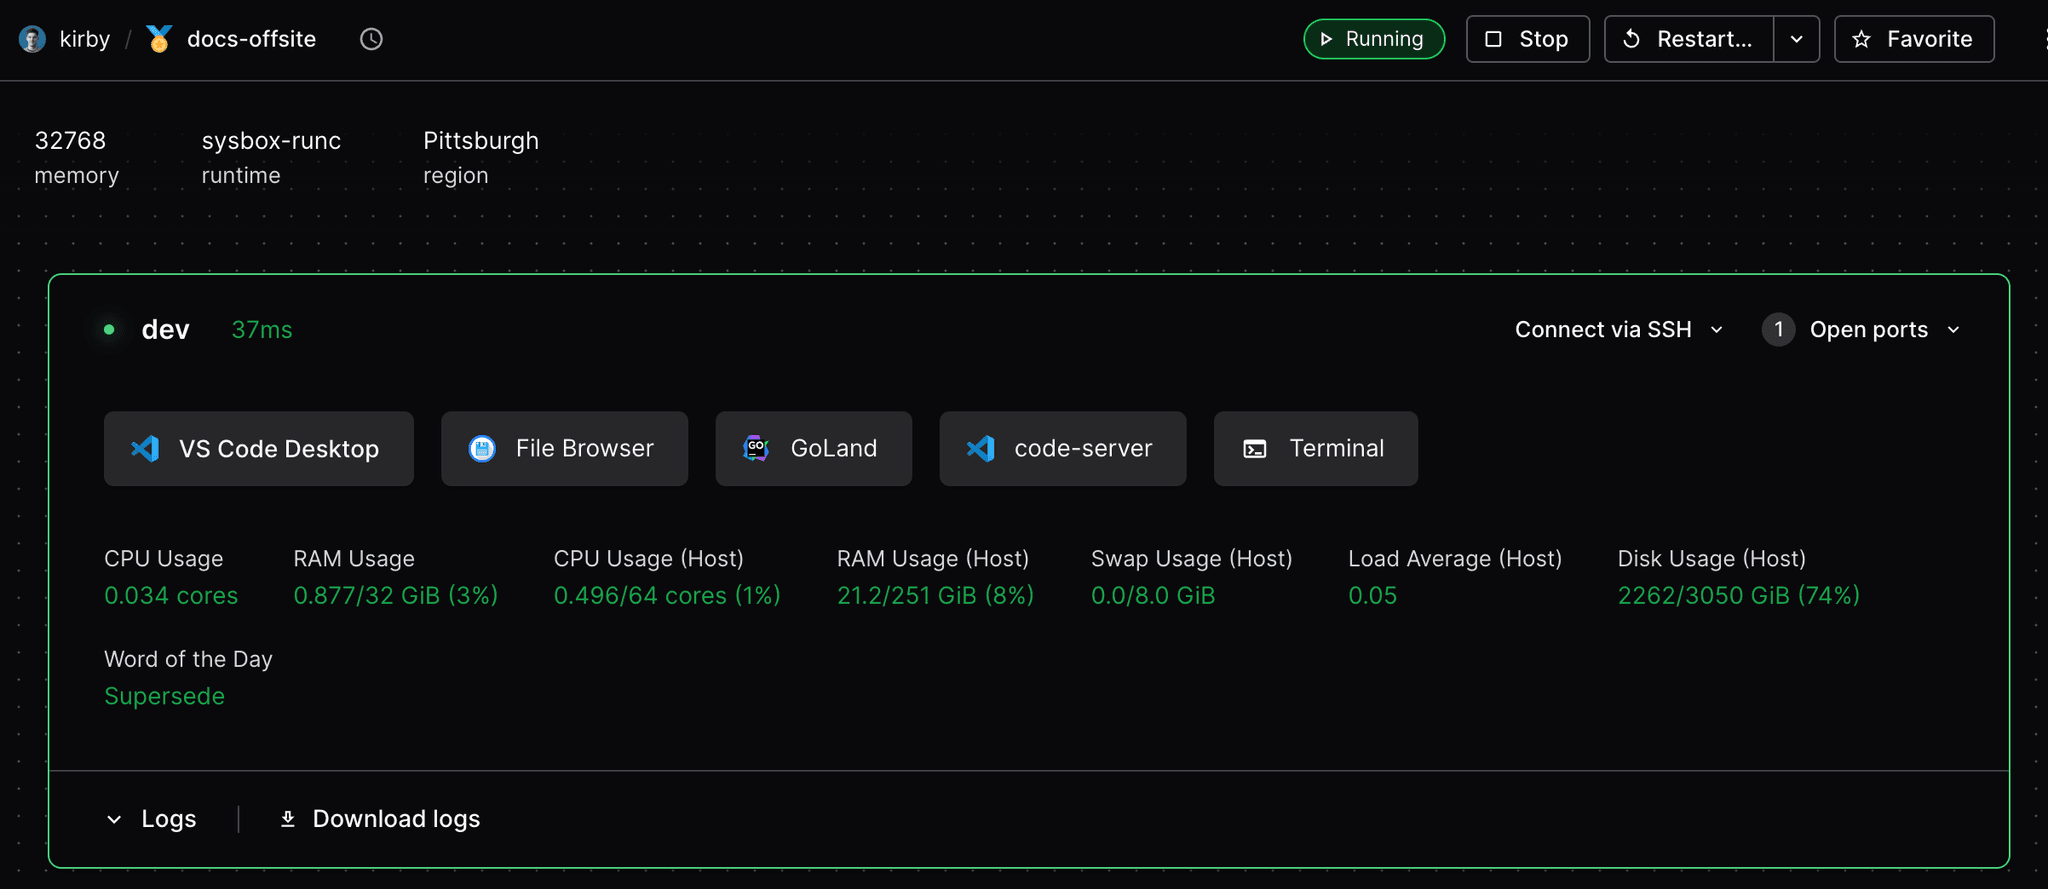Open the schedule clock icon beside docs-offsite
The width and height of the screenshot is (2048, 889).
point(371,39)
